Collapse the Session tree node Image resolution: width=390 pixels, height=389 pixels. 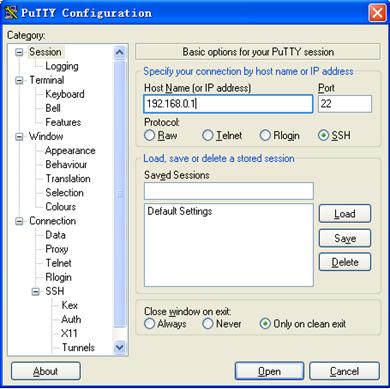click(19, 52)
